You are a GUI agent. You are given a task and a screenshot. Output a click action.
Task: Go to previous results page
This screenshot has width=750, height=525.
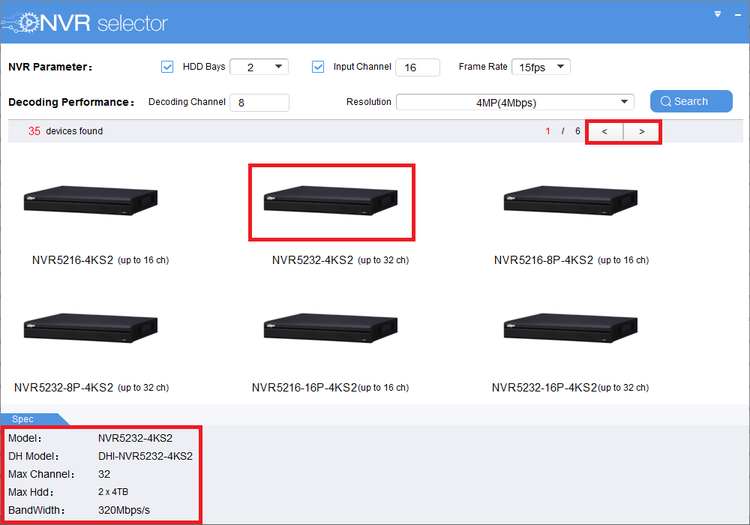pos(605,131)
